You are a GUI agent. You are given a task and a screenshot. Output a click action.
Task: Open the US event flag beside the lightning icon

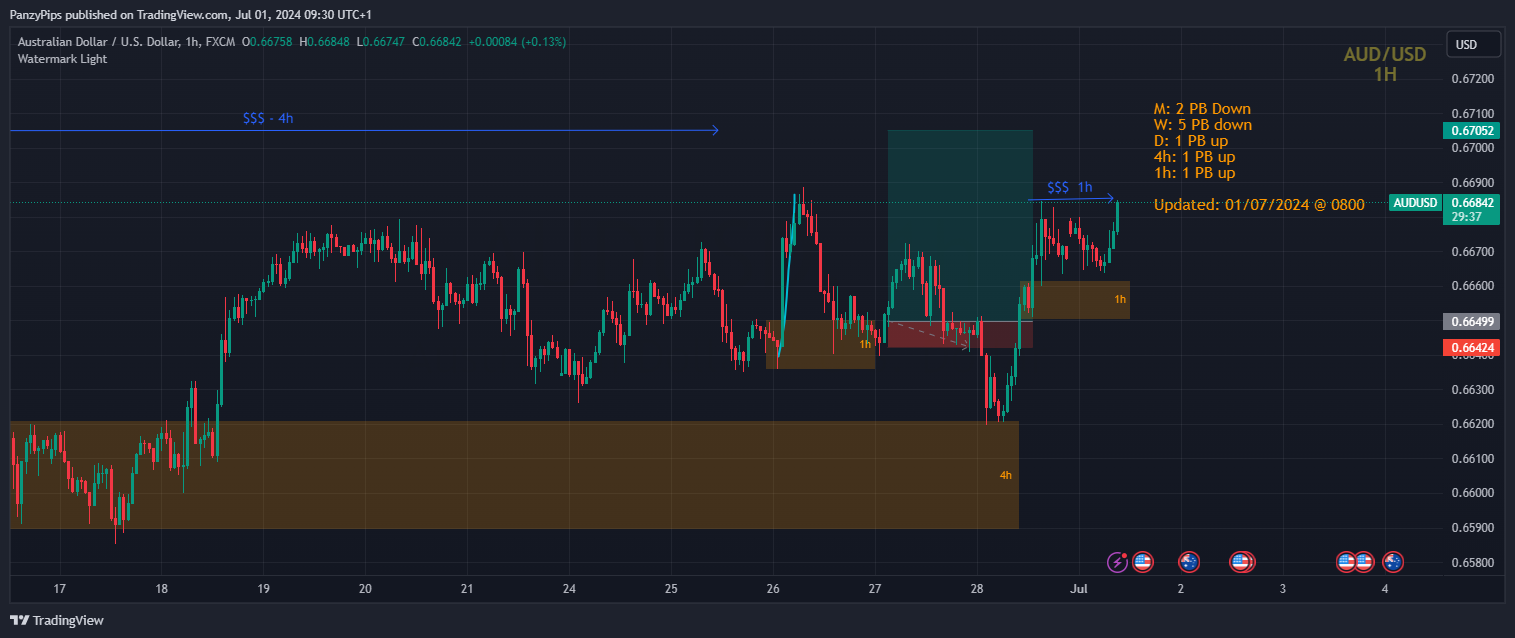[1142, 562]
